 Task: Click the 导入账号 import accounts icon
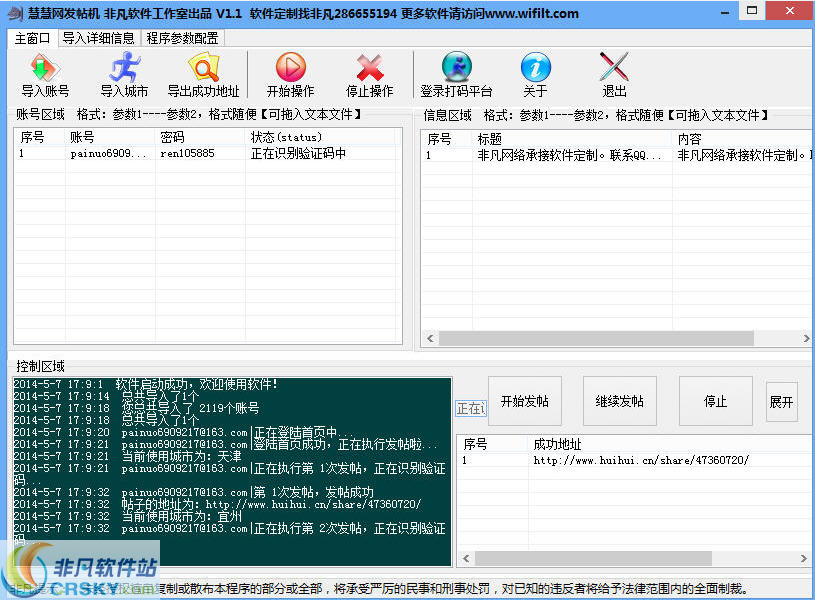tap(45, 68)
